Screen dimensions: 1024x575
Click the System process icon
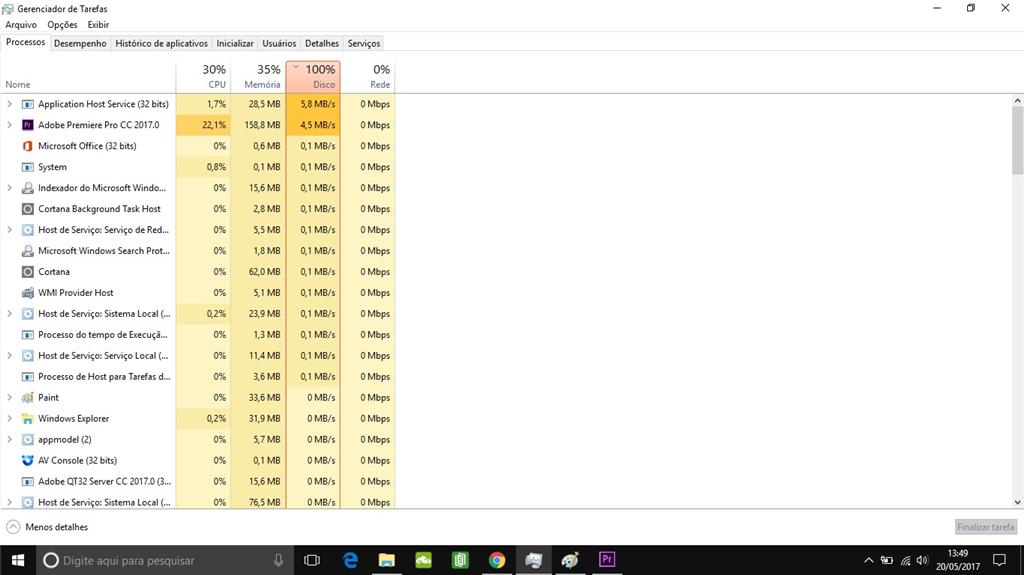click(27, 167)
